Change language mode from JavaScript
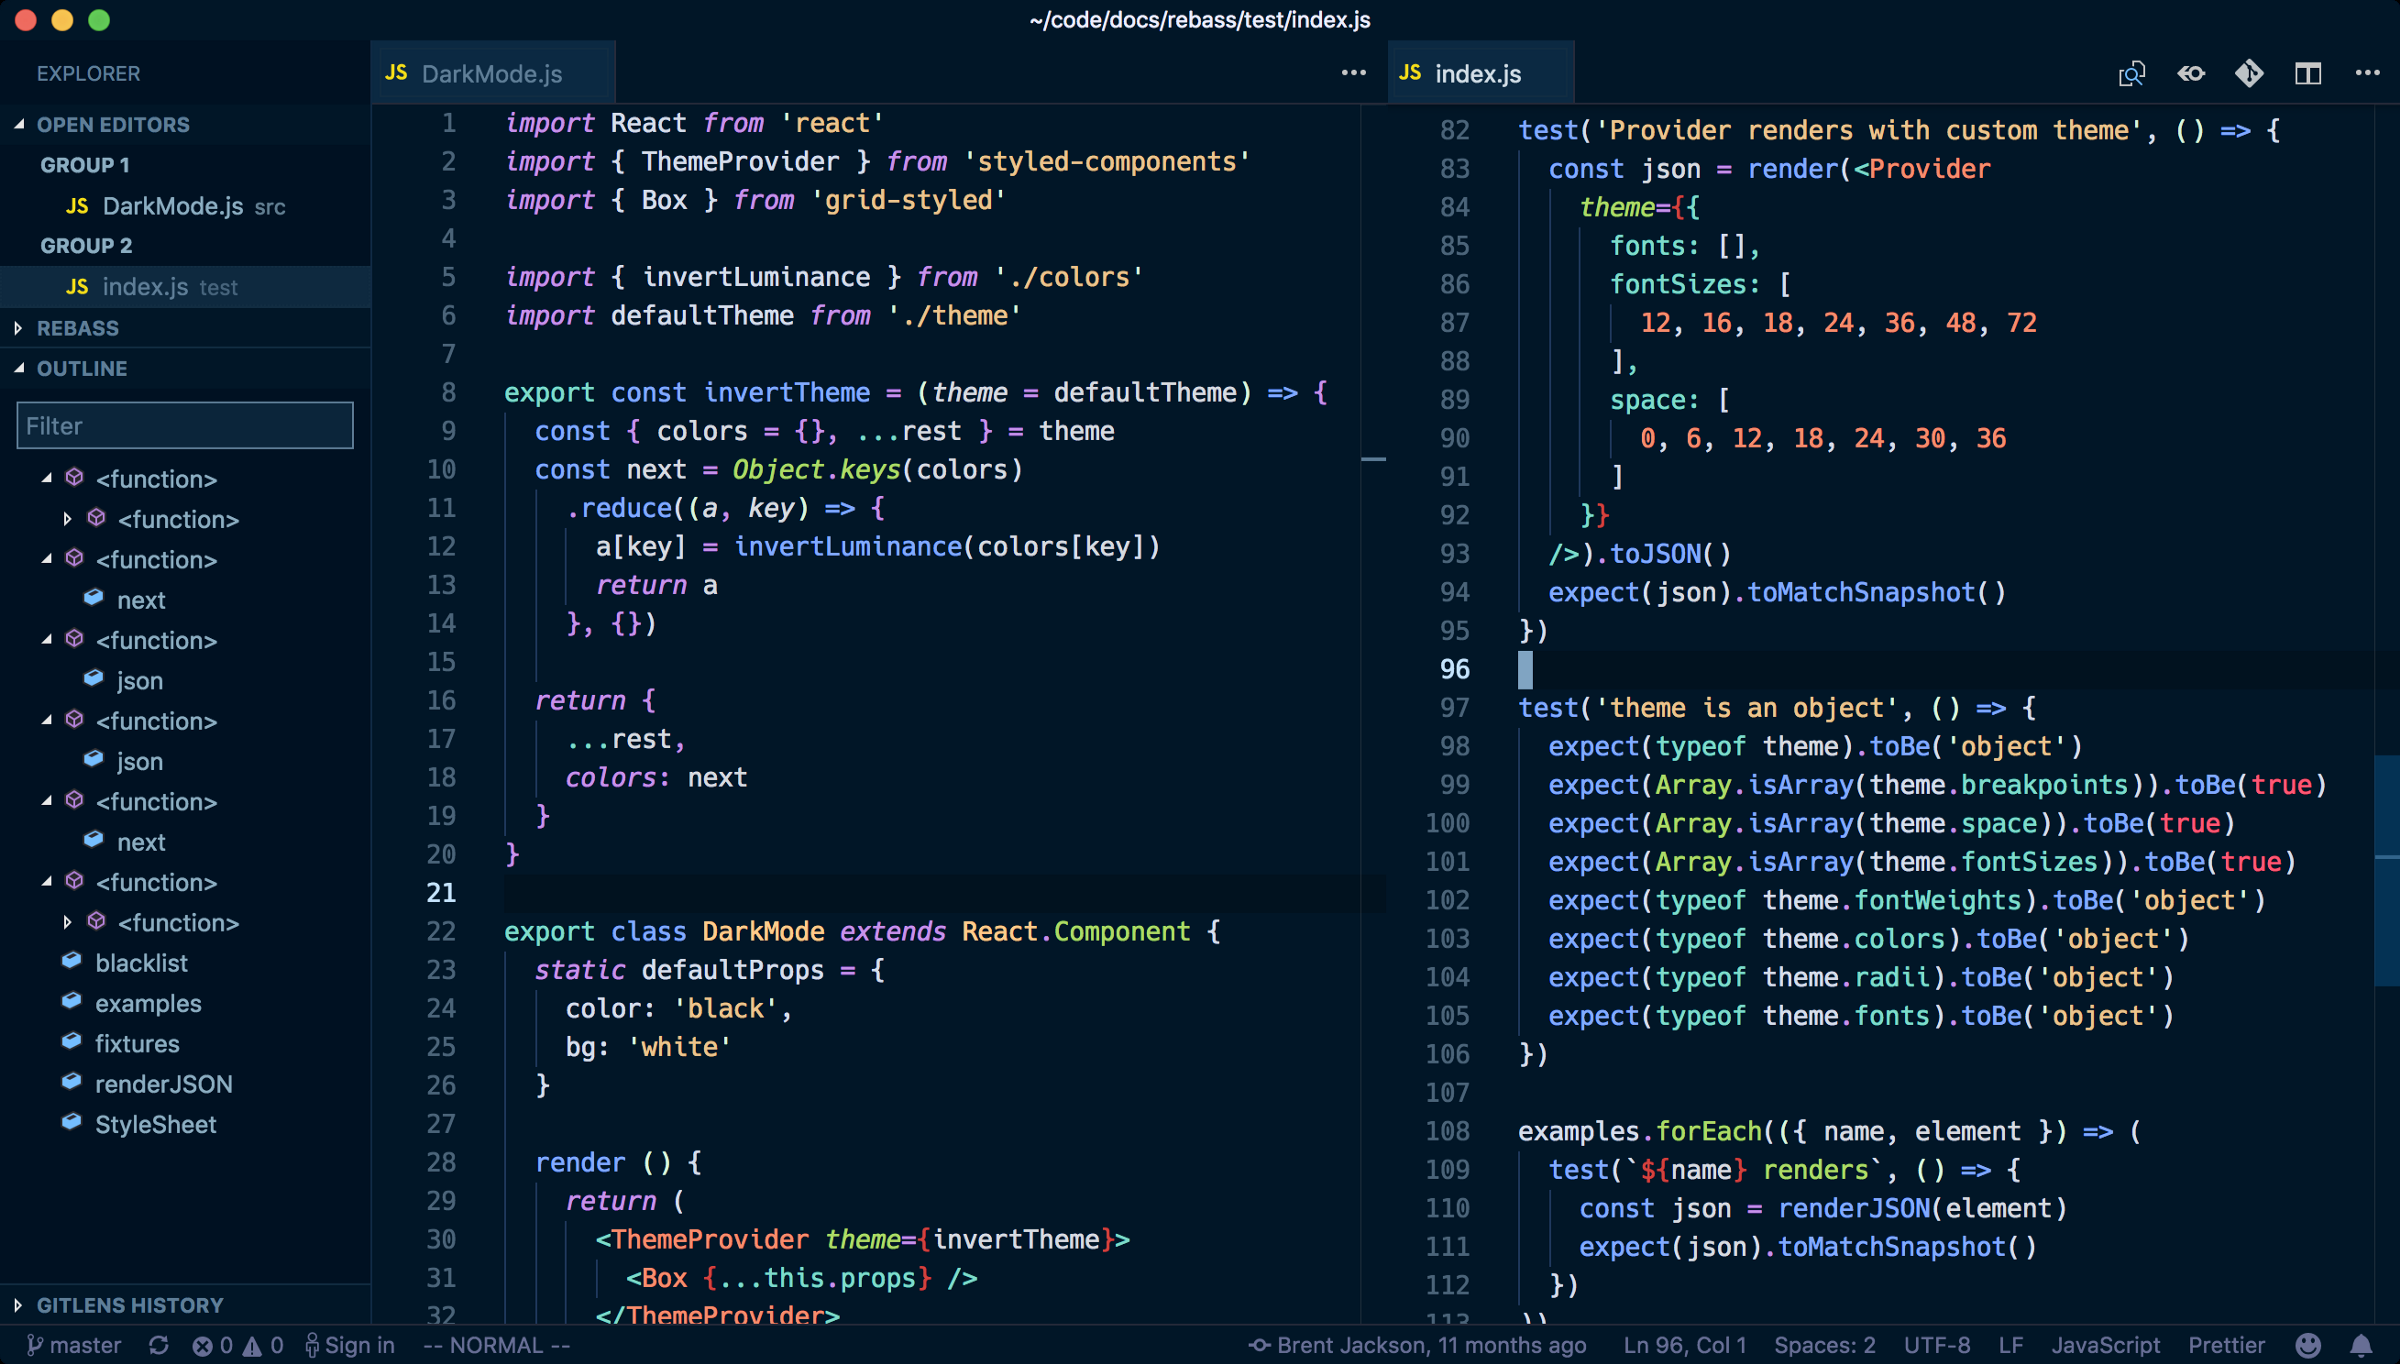2400x1364 pixels. pos(2105,1346)
